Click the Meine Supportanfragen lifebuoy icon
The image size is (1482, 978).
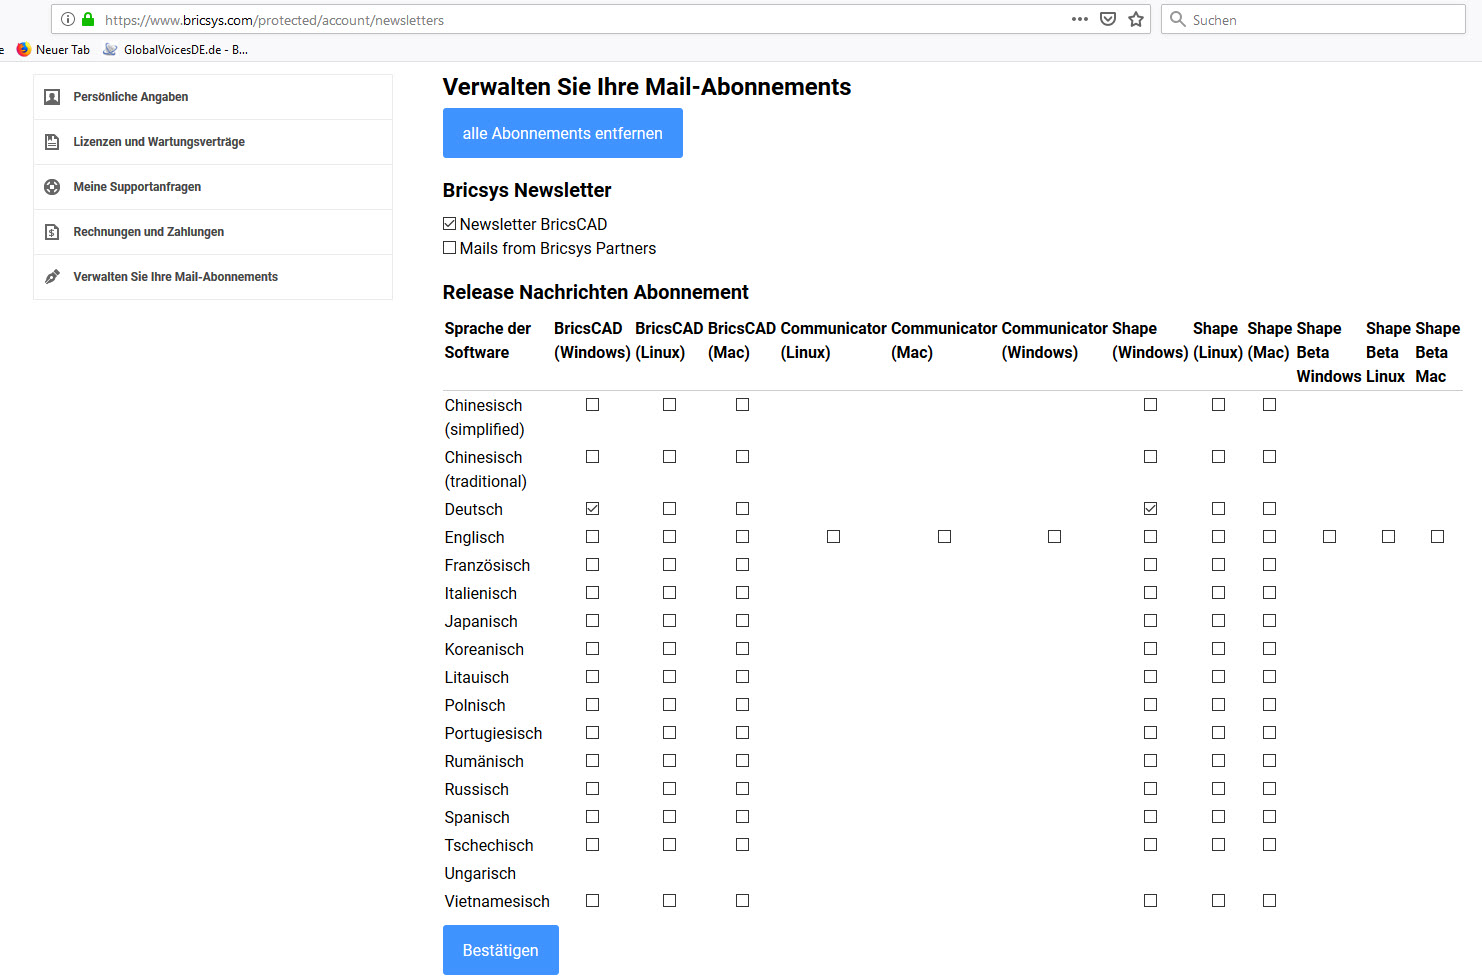pyautogui.click(x=52, y=187)
